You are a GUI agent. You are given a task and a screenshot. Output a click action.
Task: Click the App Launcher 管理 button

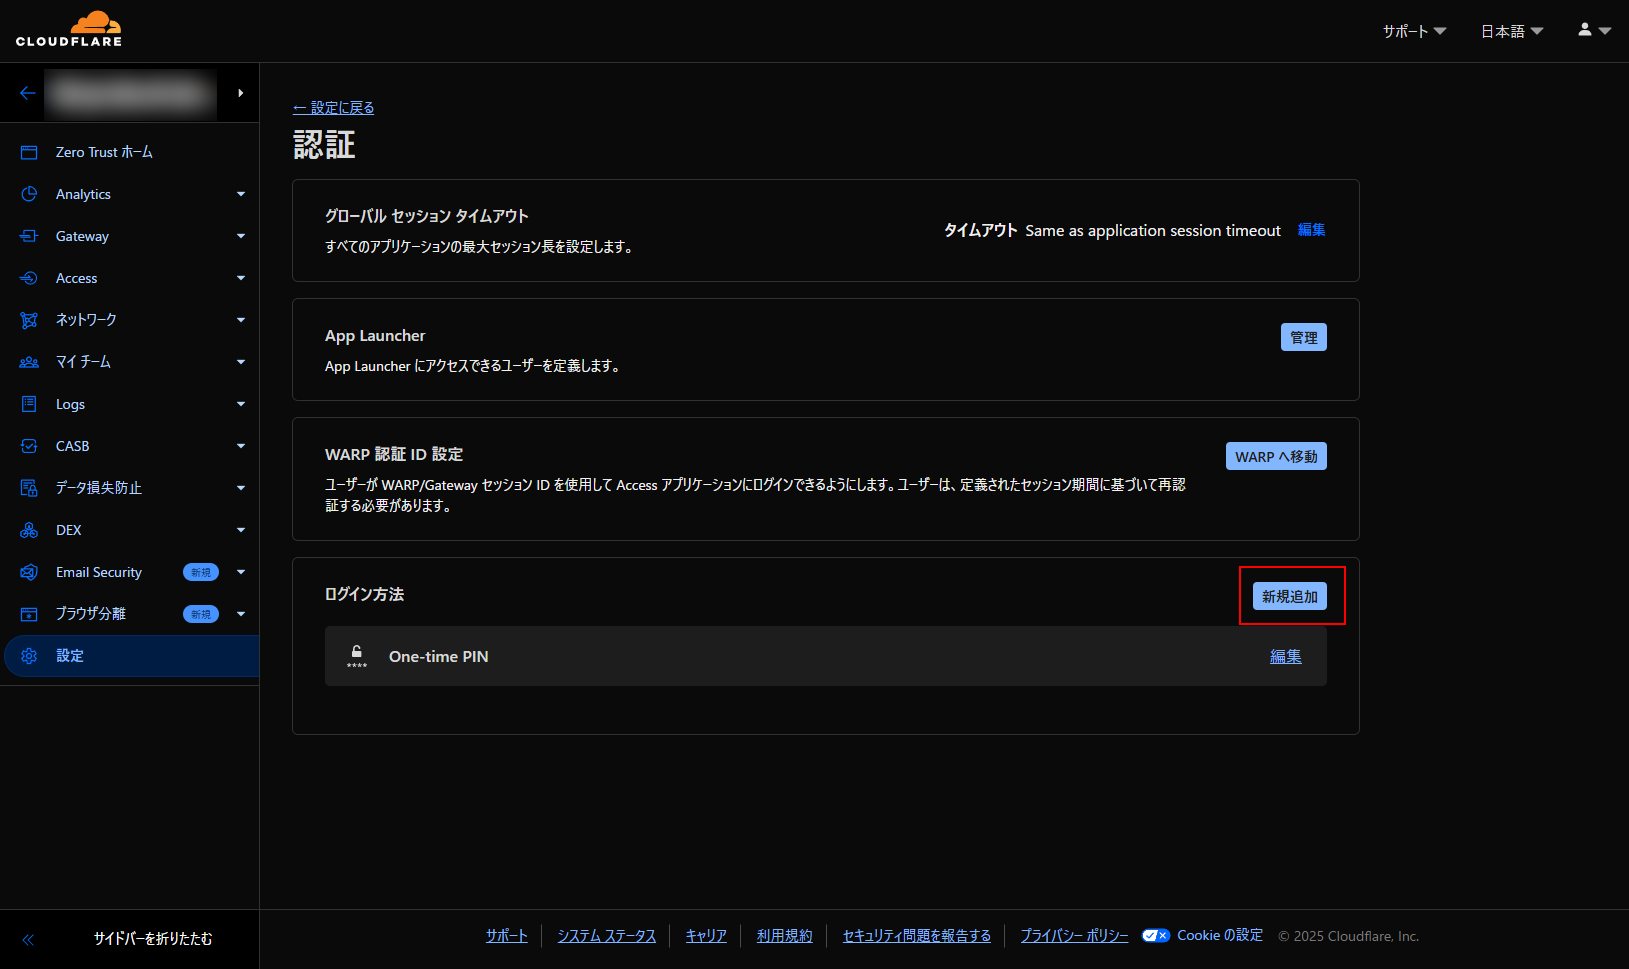[x=1304, y=337]
